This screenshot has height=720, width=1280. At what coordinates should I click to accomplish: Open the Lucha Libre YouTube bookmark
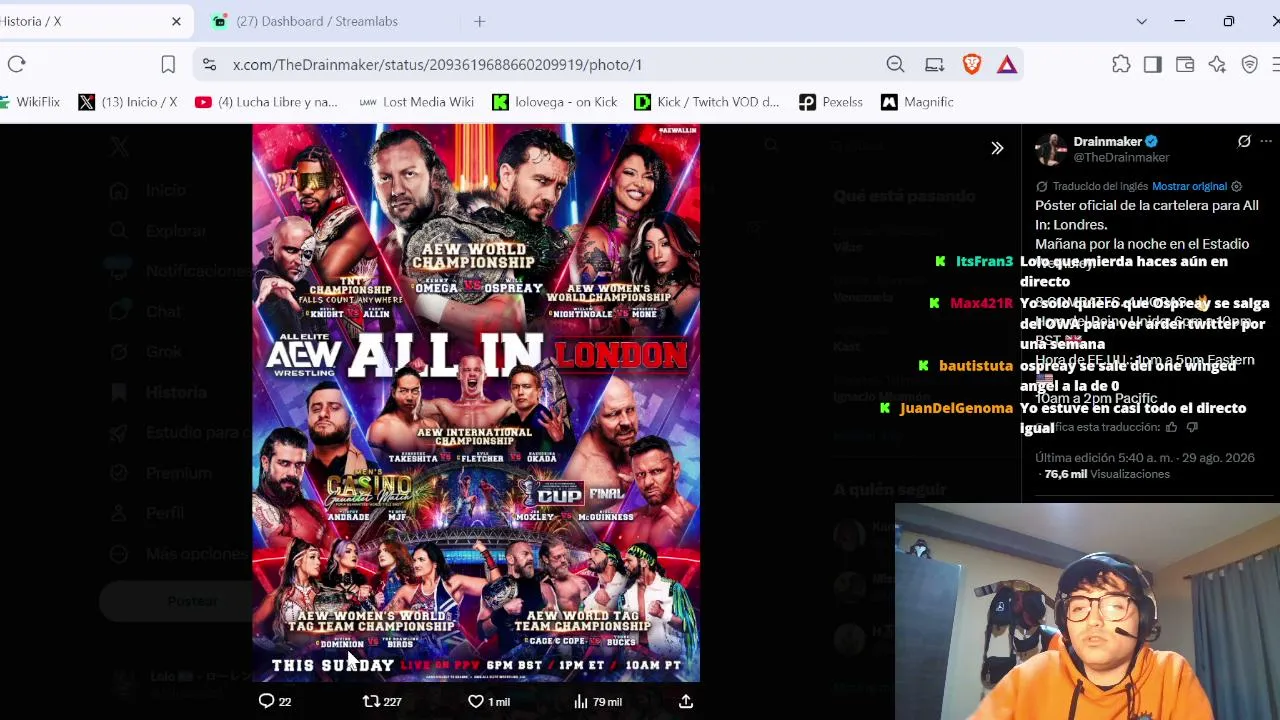click(266, 102)
